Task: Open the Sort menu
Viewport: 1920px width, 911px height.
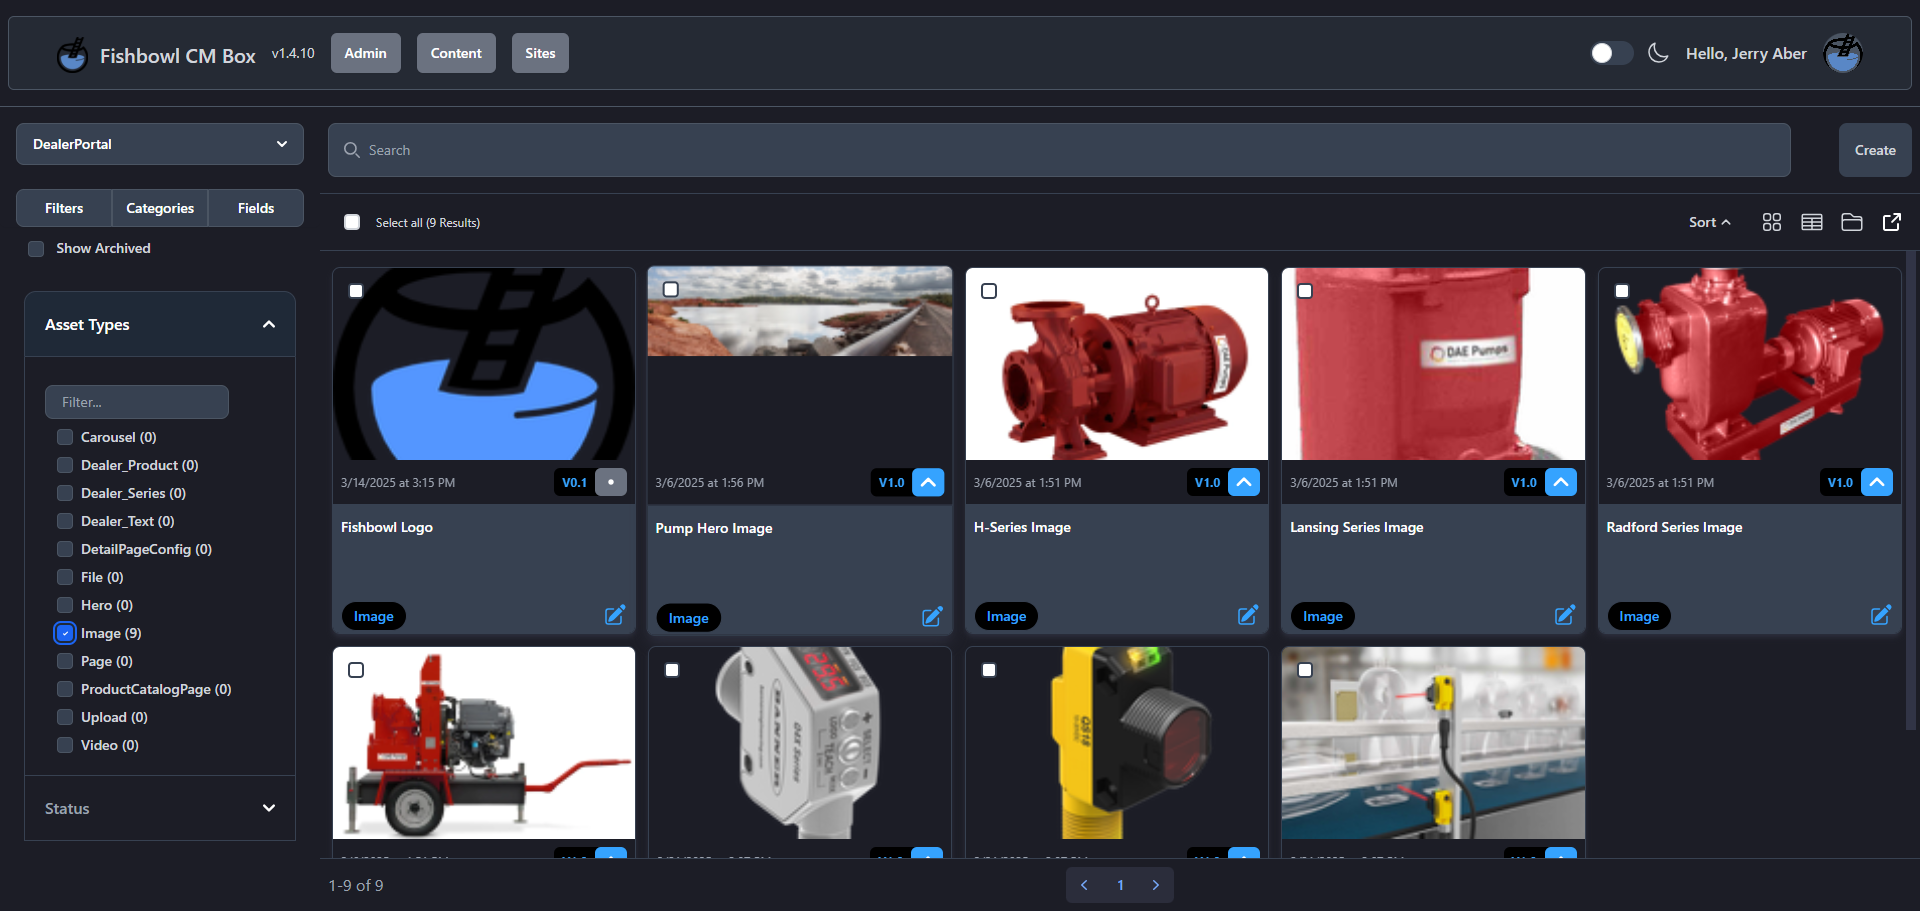Action: click(x=1709, y=222)
